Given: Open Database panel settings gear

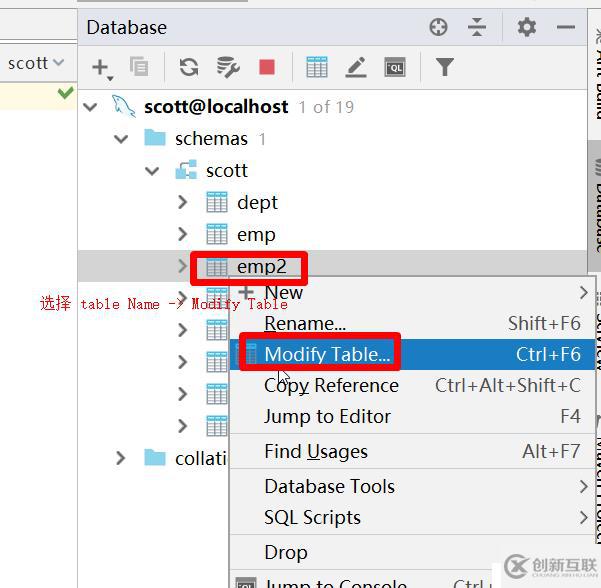Looking at the screenshot, I should coord(527,28).
